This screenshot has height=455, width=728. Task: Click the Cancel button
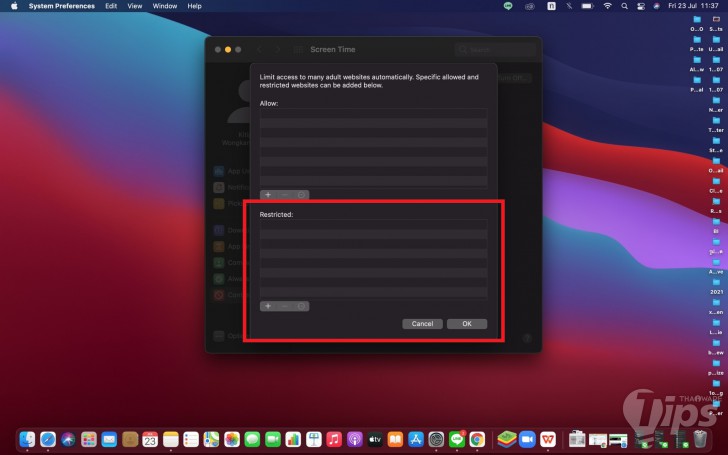422,324
